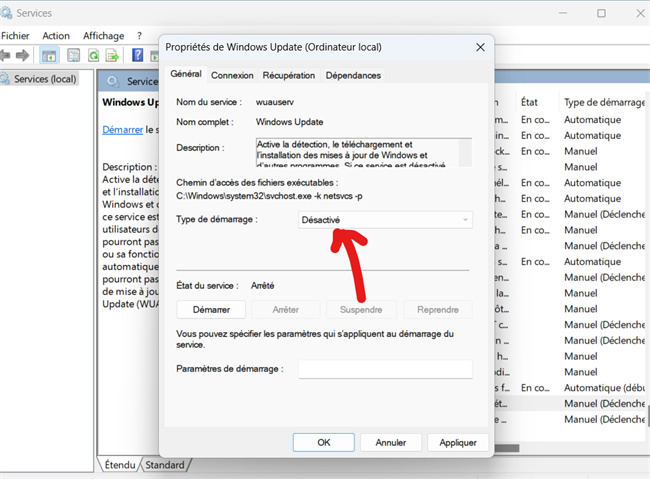The image size is (650, 479).
Task: Click the Back arrow in Services toolbar
Action: pyautogui.click(x=5, y=55)
